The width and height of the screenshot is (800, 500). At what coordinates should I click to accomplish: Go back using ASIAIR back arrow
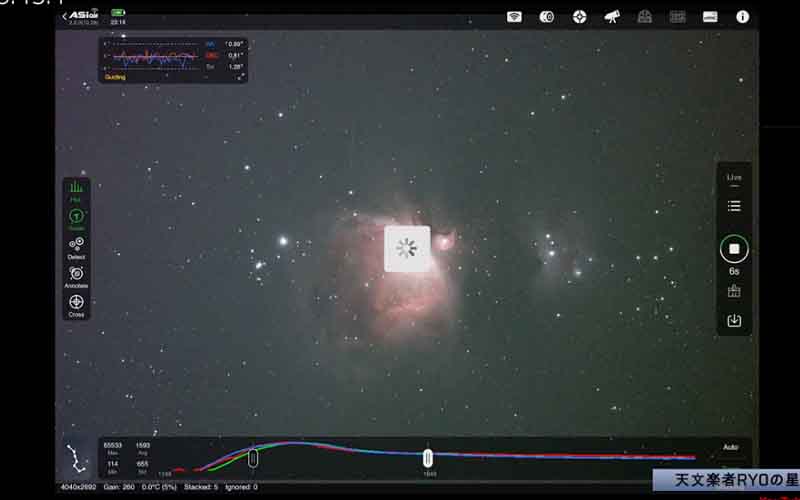(65, 16)
